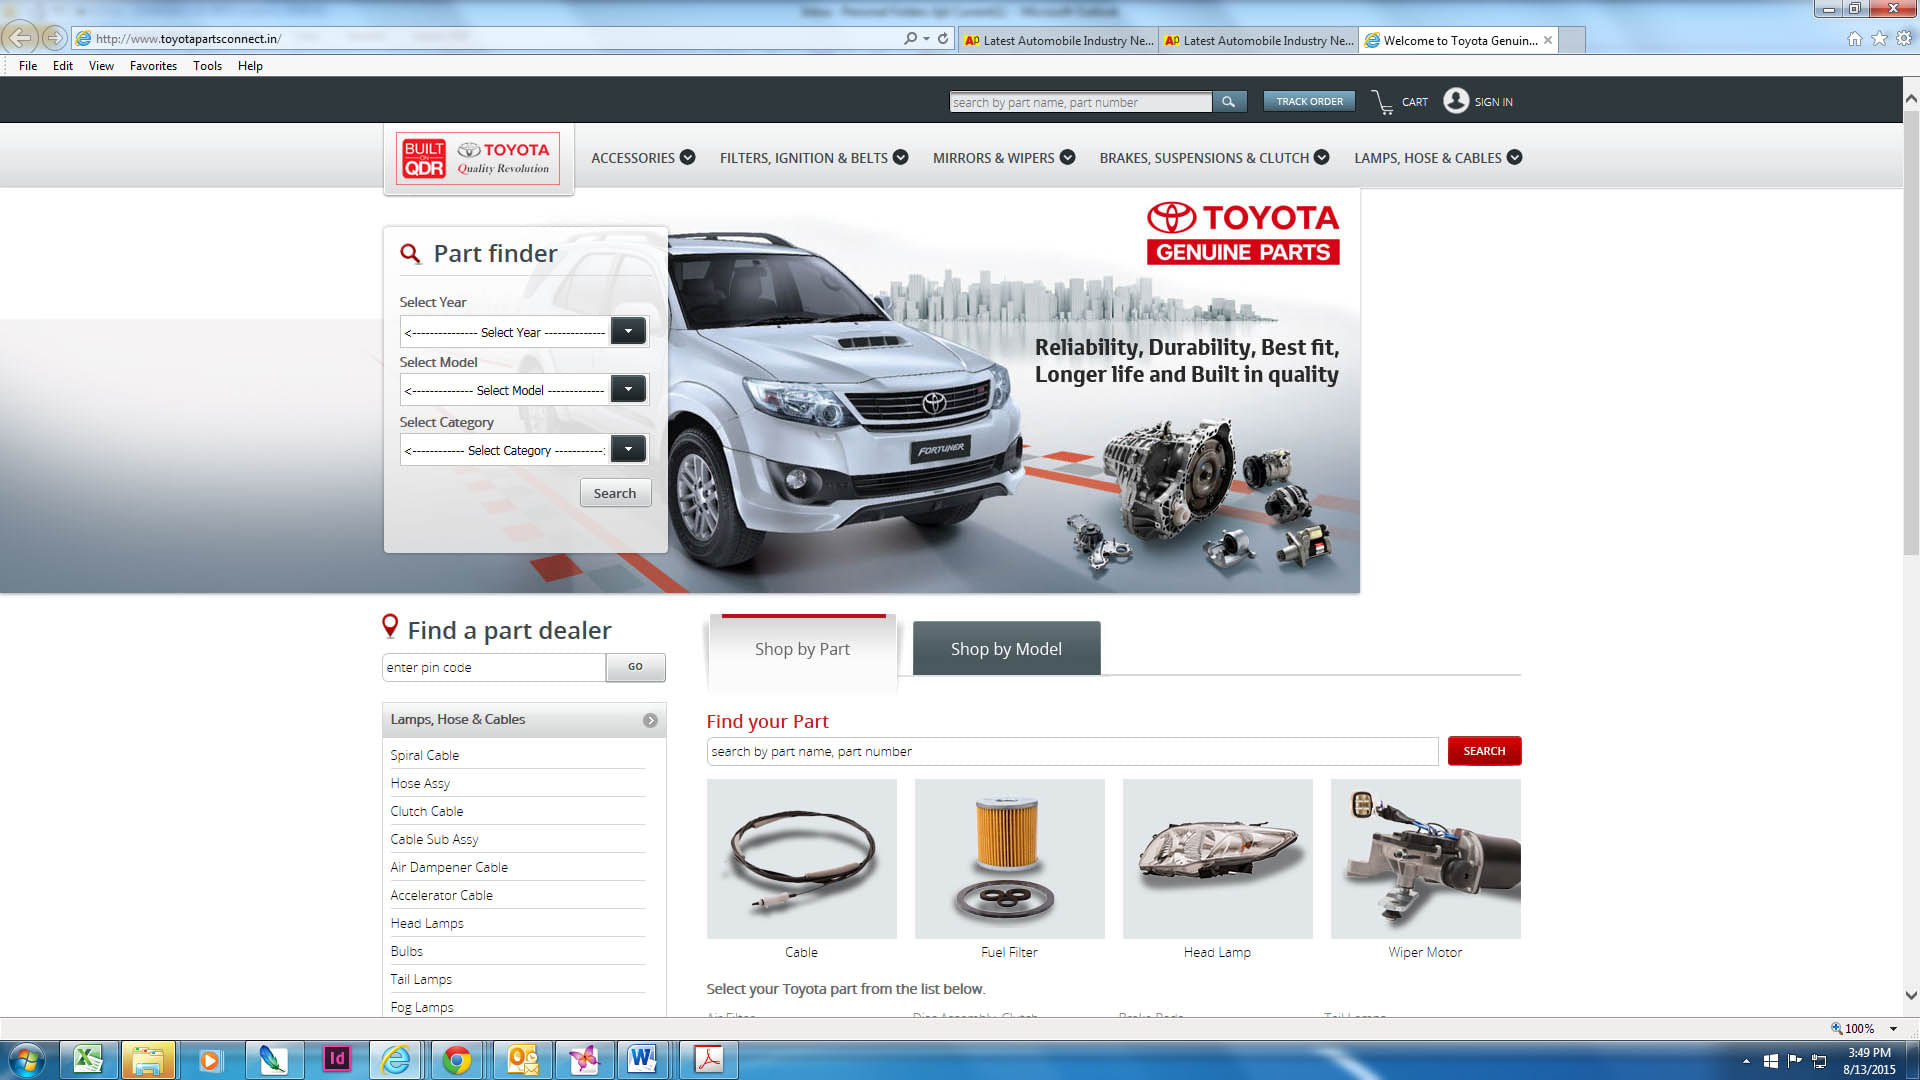Viewport: 1920px width, 1080px height.
Task: Click the browser back arrow button
Action: click(x=20, y=38)
